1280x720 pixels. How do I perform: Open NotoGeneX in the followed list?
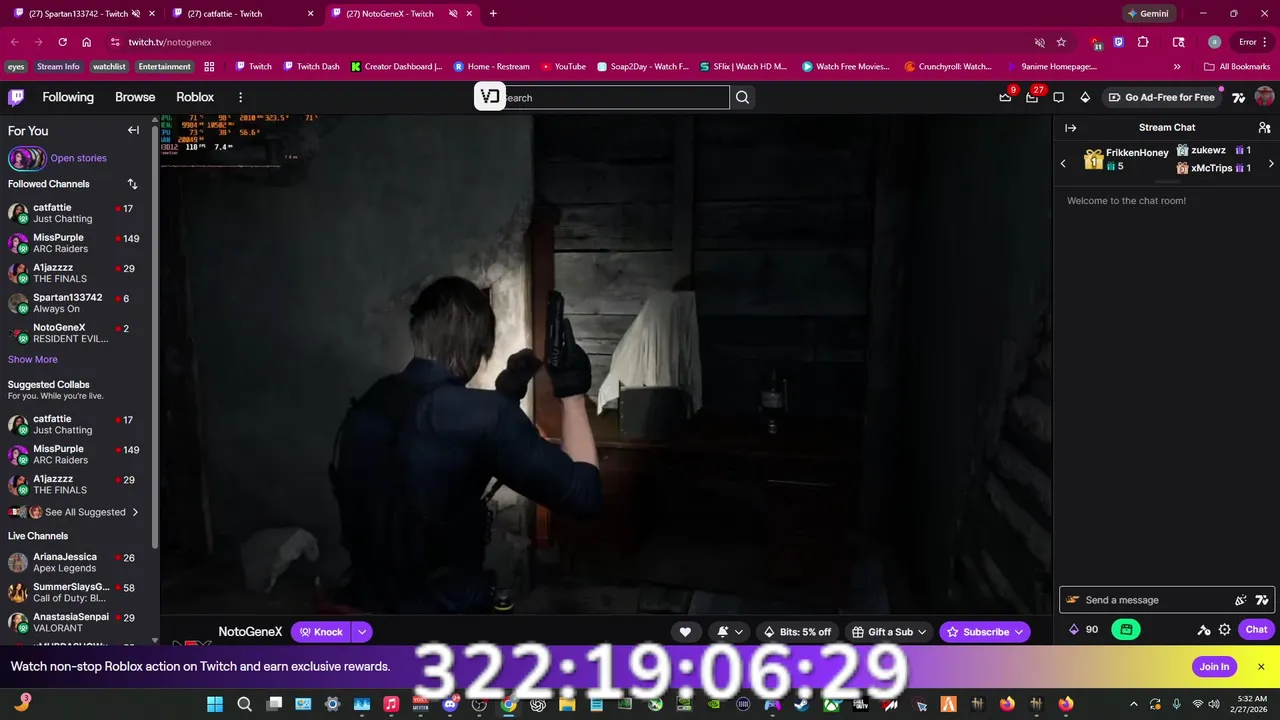click(76, 333)
